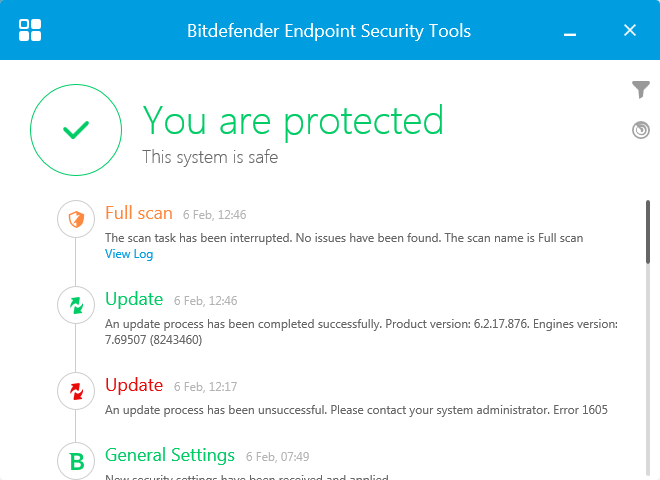Select the Full scan event title
The width and height of the screenshot is (660, 480).
tap(139, 213)
